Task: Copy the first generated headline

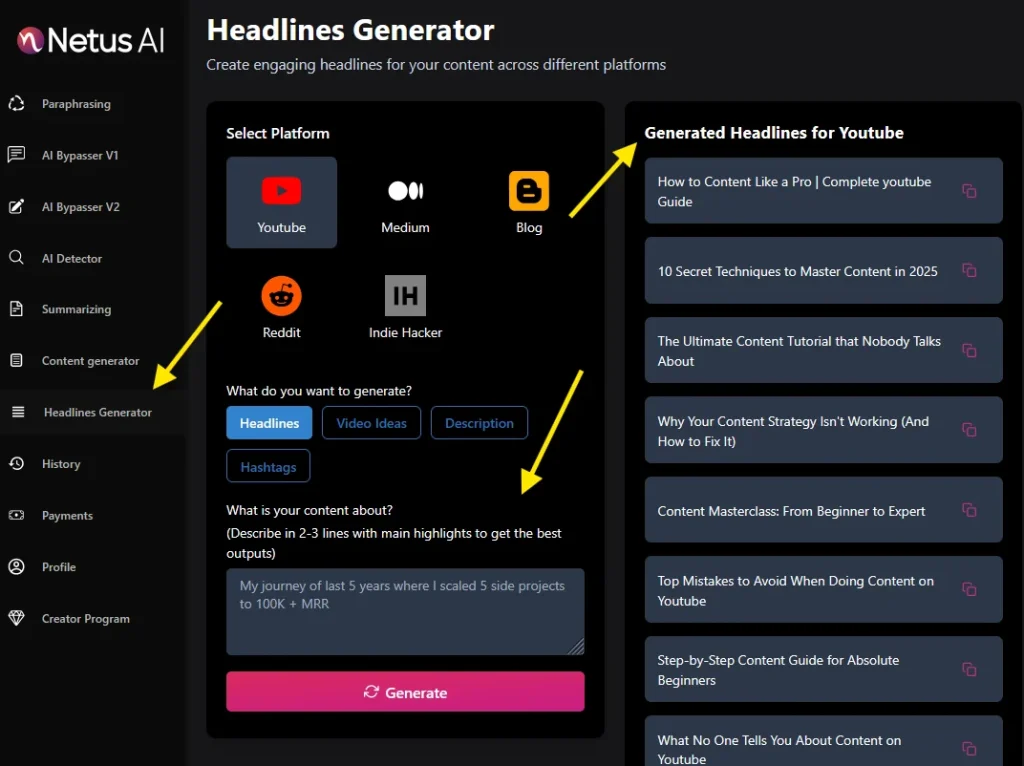Action: [969, 190]
